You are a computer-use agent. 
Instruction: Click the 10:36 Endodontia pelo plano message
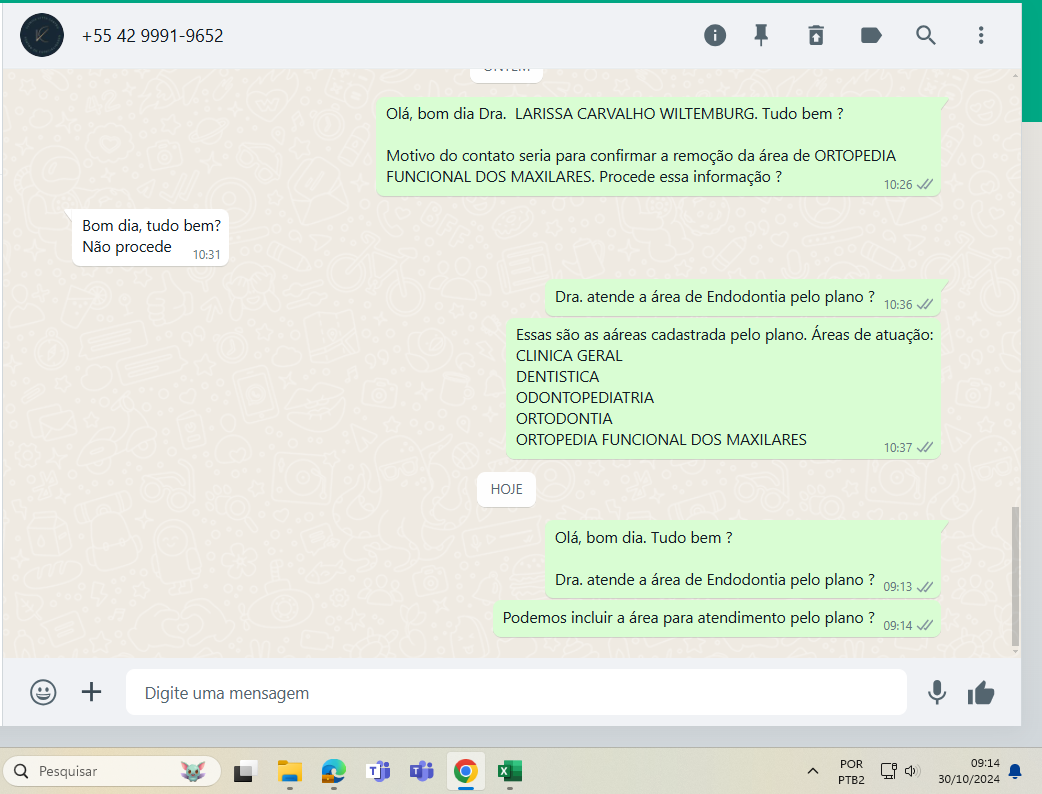point(742,298)
